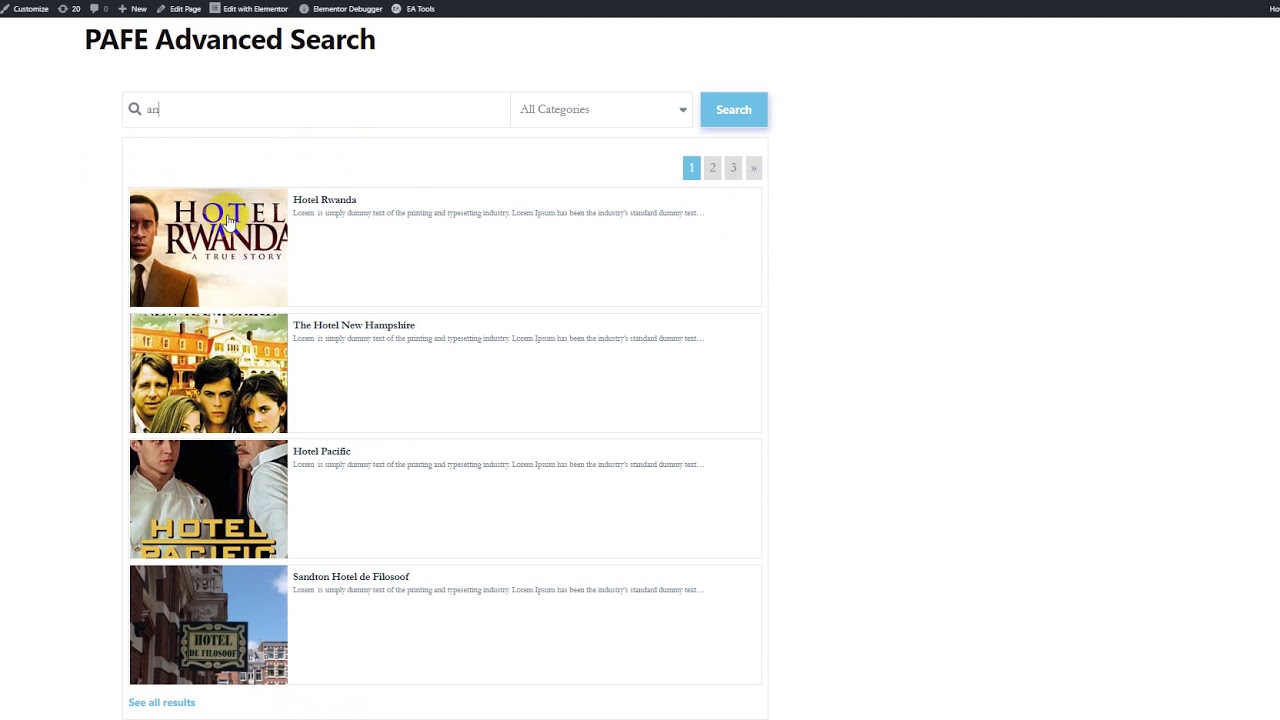Open The Hotel New Hampshire thumbnail
The width and height of the screenshot is (1280, 720).
coord(208,374)
